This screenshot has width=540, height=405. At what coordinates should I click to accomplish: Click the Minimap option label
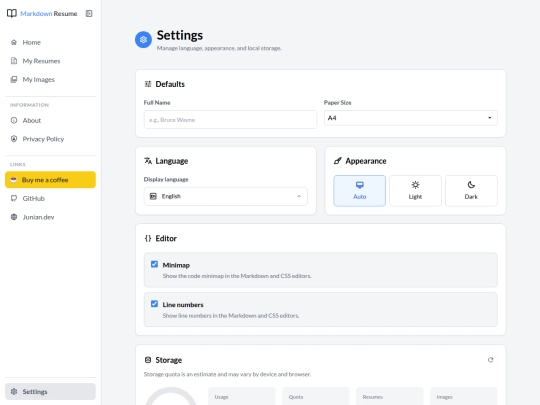click(x=176, y=265)
